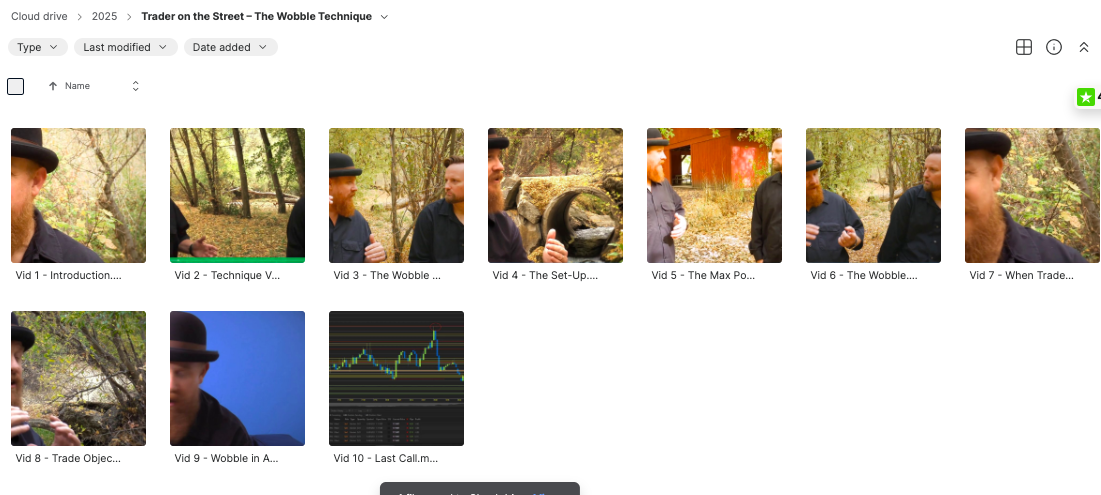Open Vid 9 - Wobble in A blue thumbnail
Viewport: 1101px width, 495px height.
pyautogui.click(x=237, y=378)
